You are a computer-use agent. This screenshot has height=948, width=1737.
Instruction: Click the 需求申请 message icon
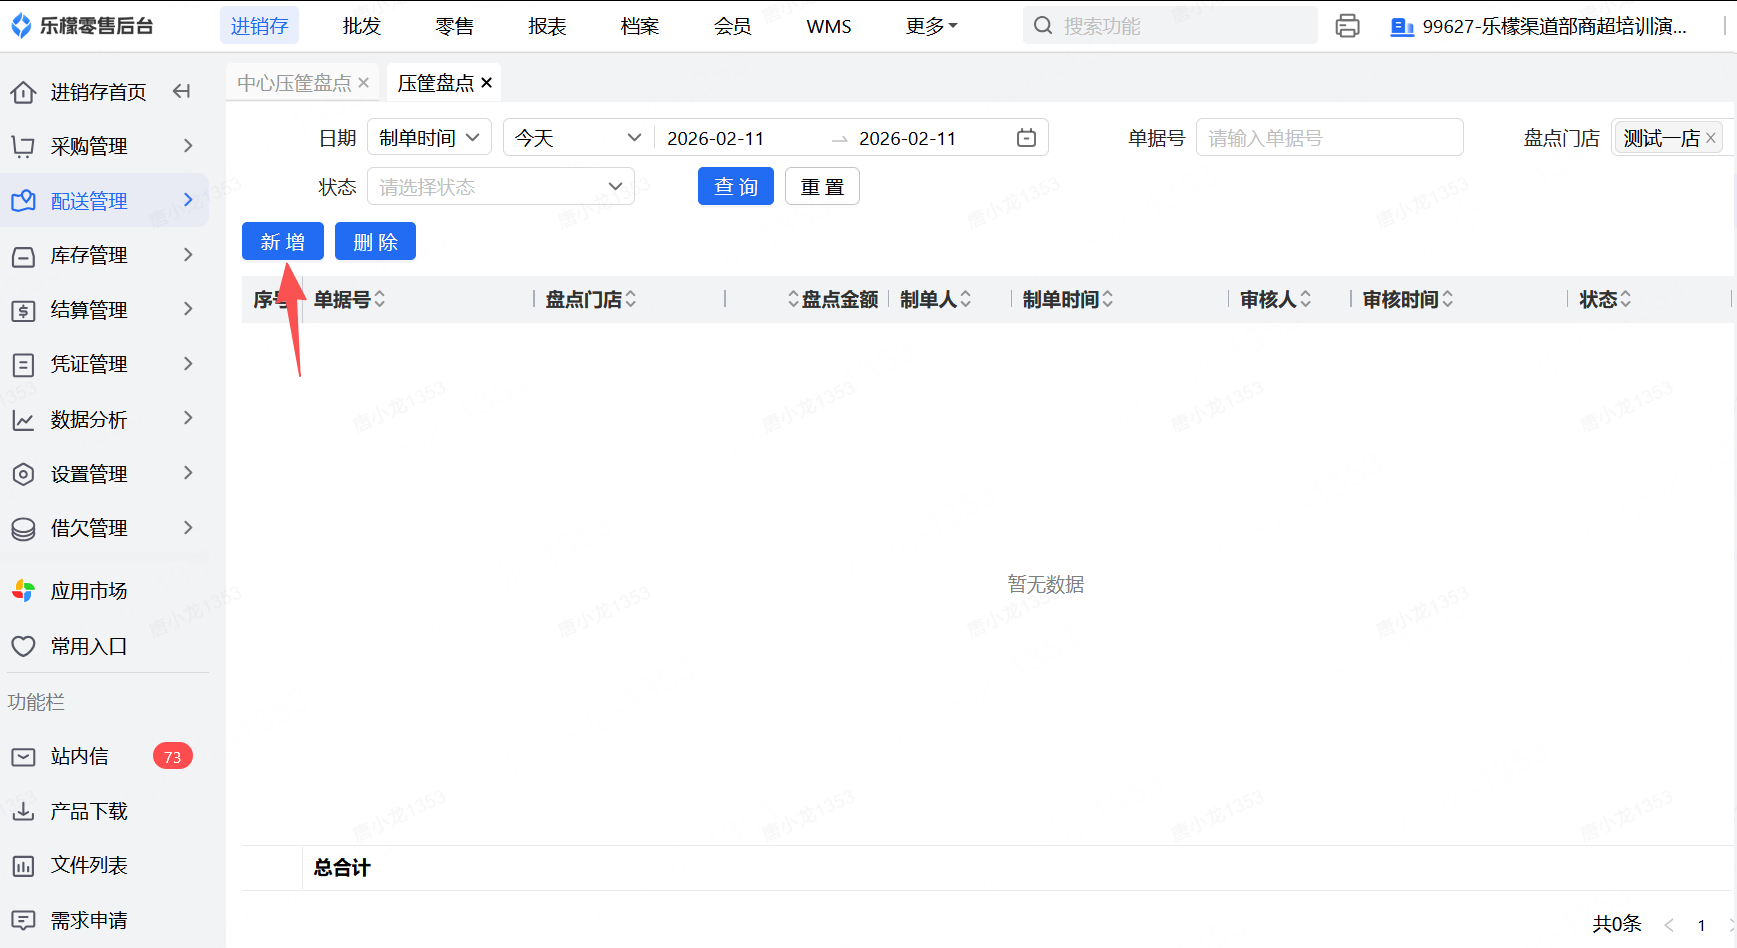23,920
